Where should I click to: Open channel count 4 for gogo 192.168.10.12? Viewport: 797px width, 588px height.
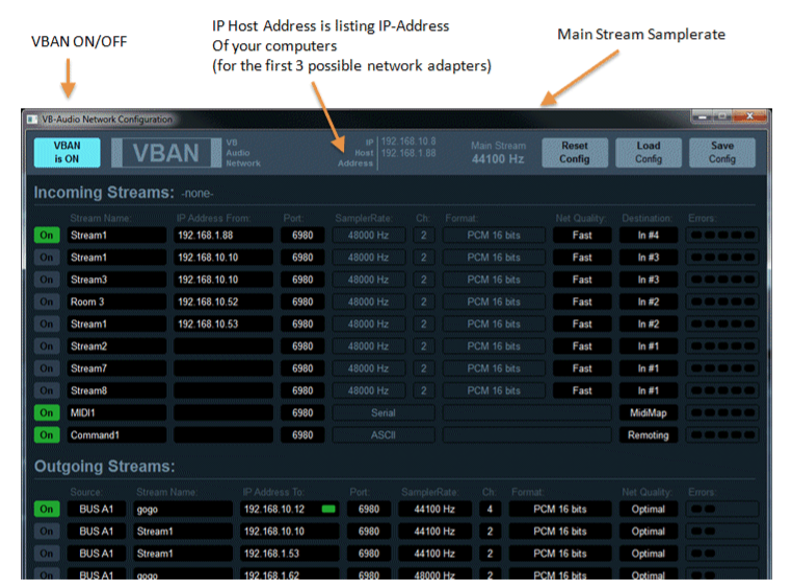pos(490,509)
